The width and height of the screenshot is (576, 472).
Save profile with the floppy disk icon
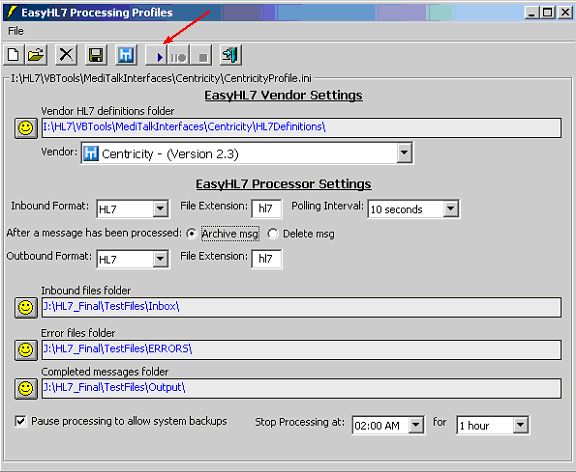[96, 55]
